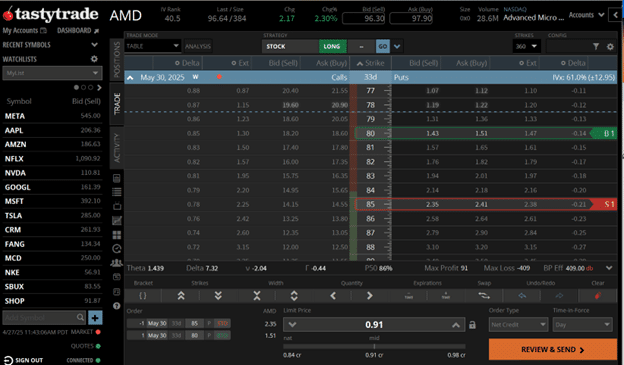Switch to the POSITIONS vertical tab
The height and width of the screenshot is (365, 624).
coord(117,59)
